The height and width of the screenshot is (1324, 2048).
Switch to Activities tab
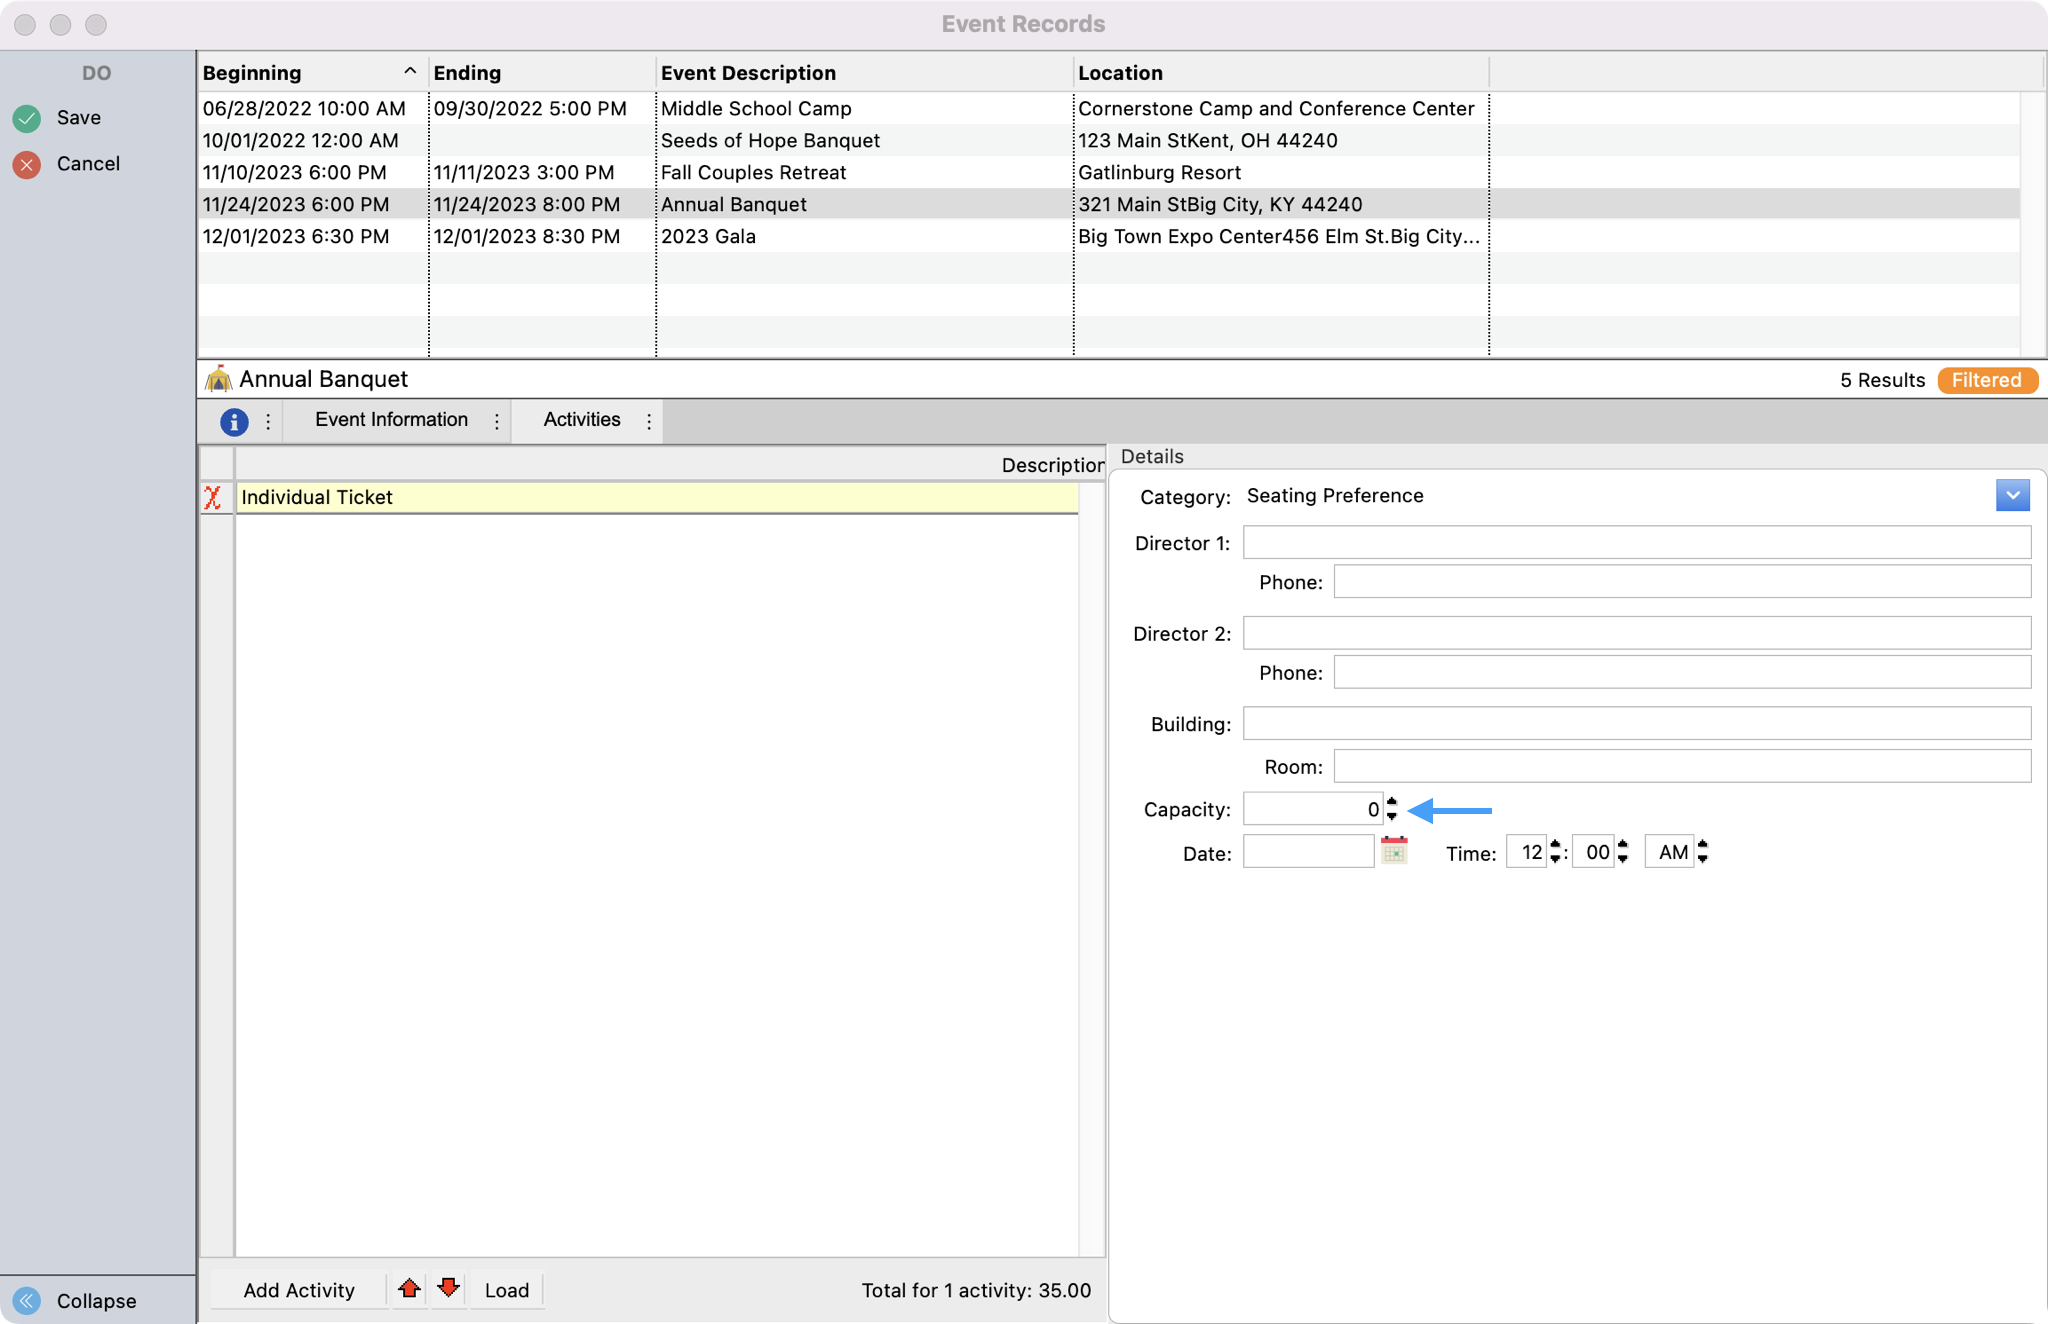582,420
